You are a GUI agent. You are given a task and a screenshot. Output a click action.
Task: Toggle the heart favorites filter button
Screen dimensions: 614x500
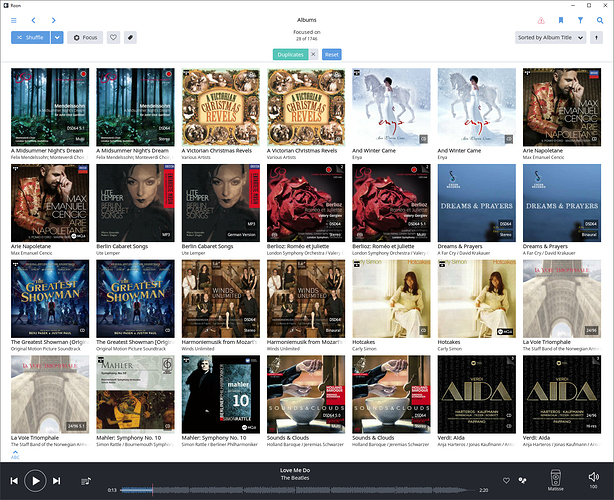[113, 38]
